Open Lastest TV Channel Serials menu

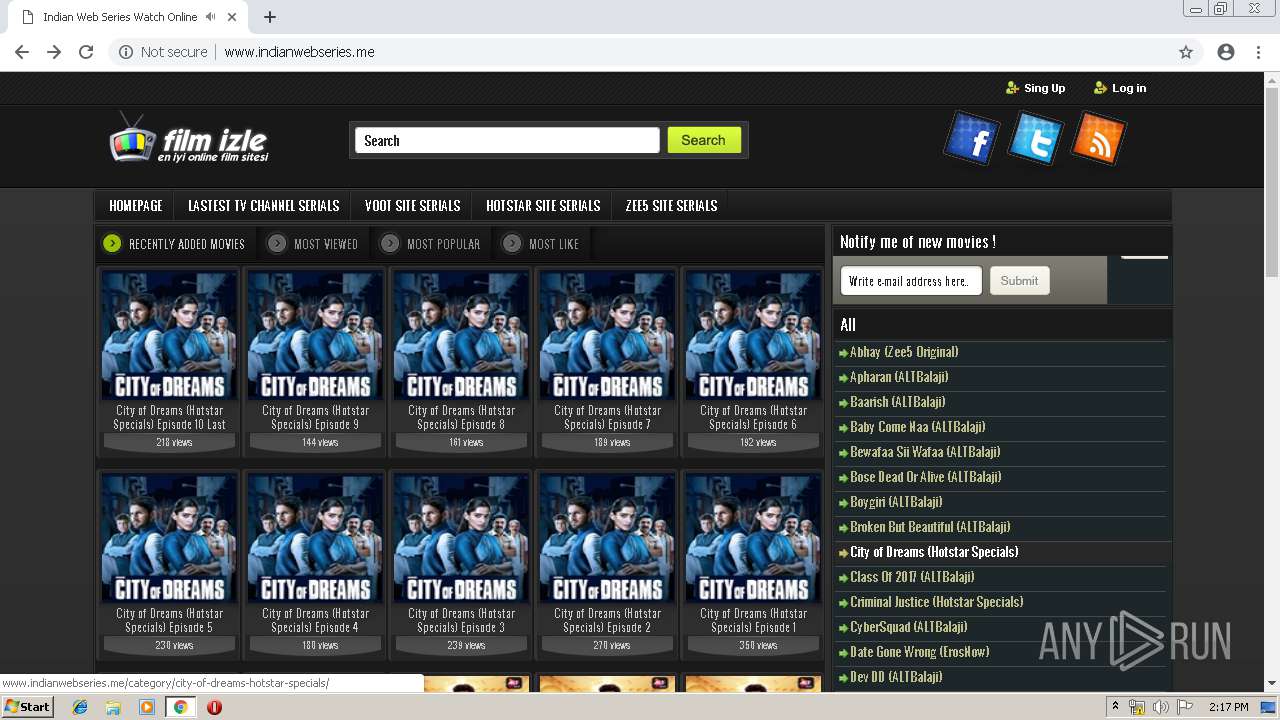(264, 206)
